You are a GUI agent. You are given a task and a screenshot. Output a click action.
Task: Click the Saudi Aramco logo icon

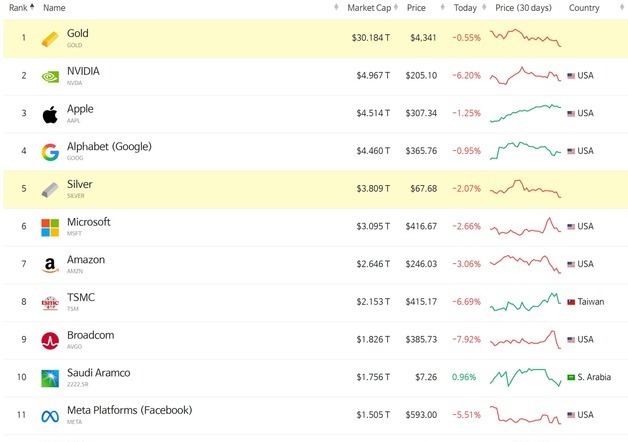pyautogui.click(x=50, y=378)
